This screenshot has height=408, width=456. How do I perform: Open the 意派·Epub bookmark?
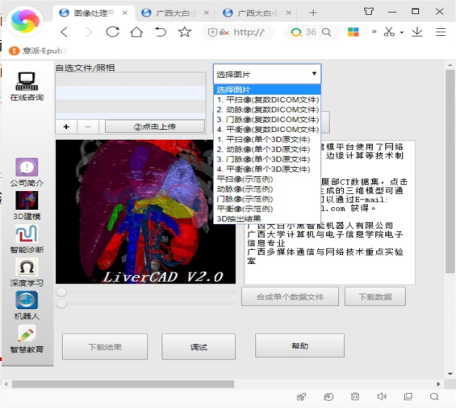[x=38, y=51]
